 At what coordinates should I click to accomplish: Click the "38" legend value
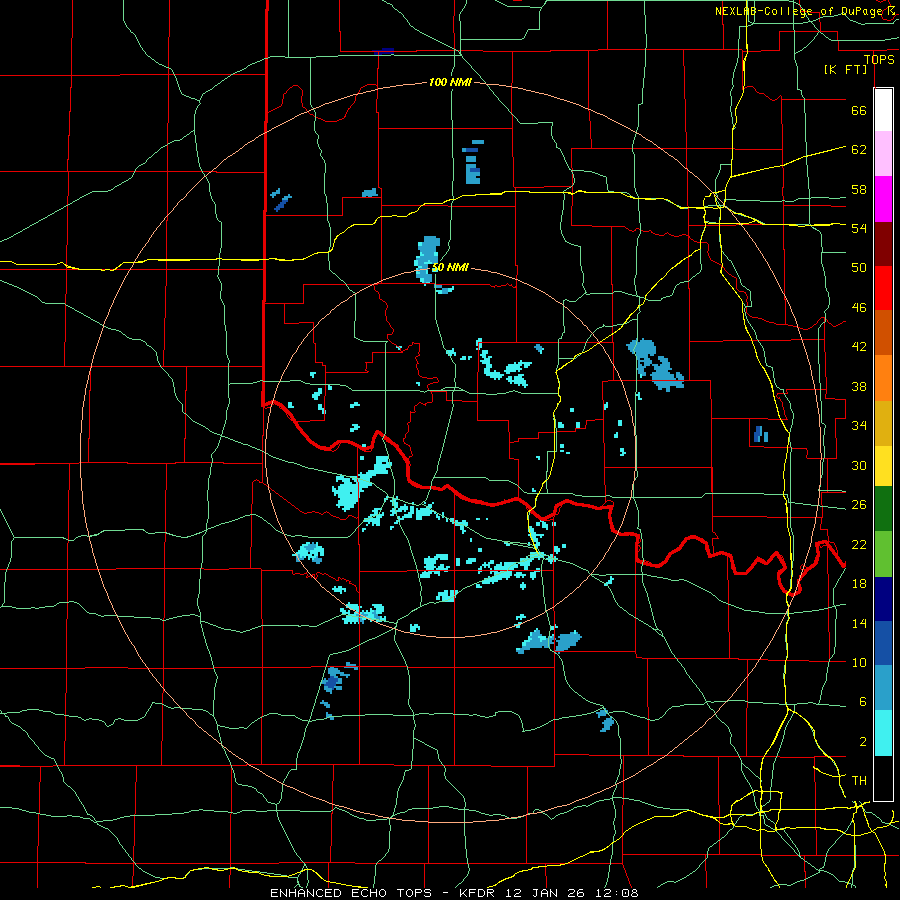[859, 386]
